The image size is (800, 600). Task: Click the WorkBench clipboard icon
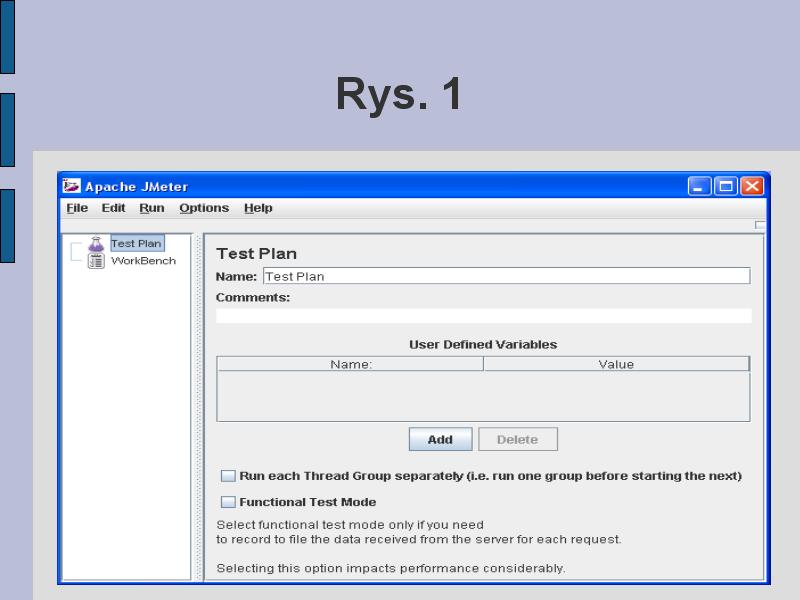[x=96, y=261]
